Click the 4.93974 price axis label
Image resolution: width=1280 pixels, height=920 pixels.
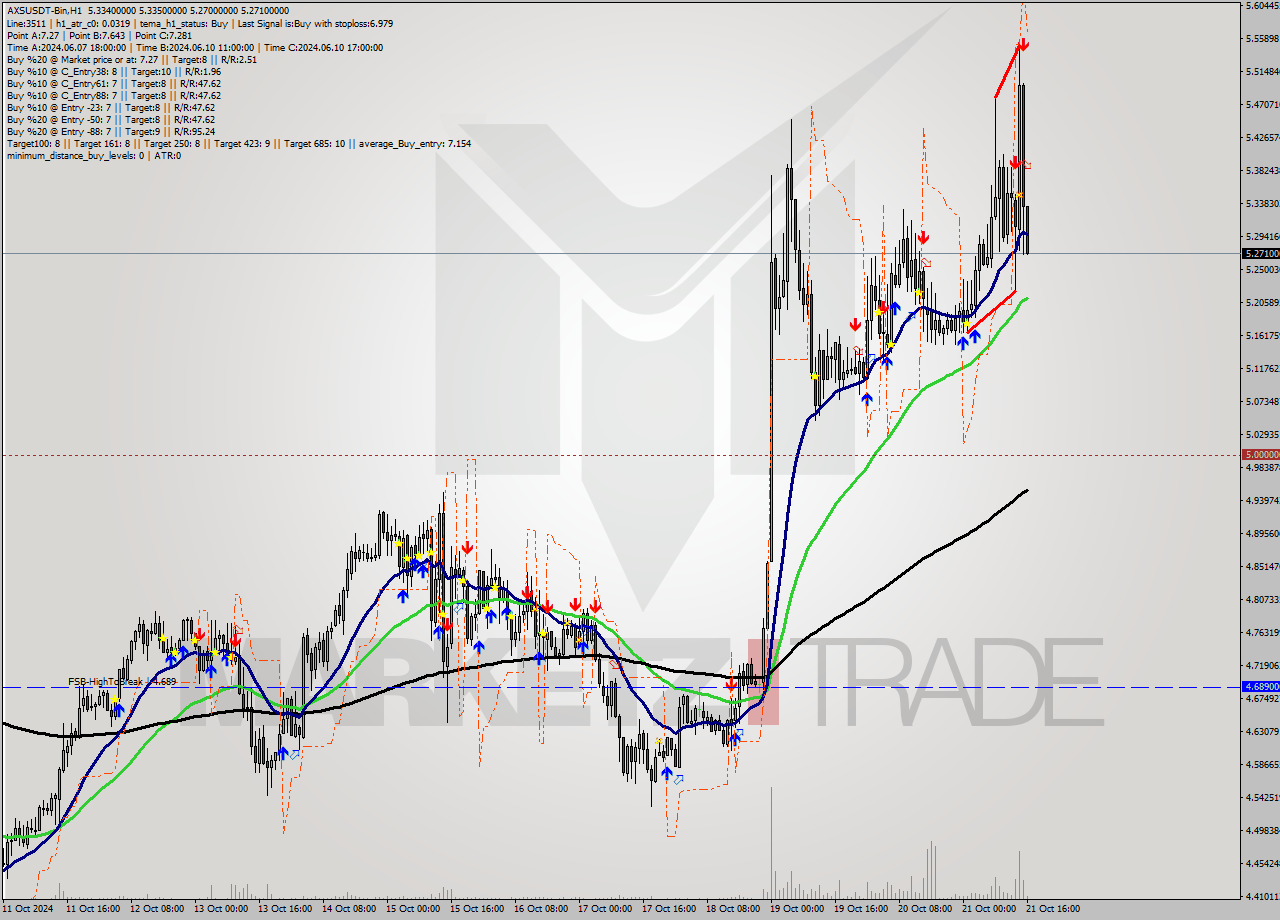(x=1261, y=500)
